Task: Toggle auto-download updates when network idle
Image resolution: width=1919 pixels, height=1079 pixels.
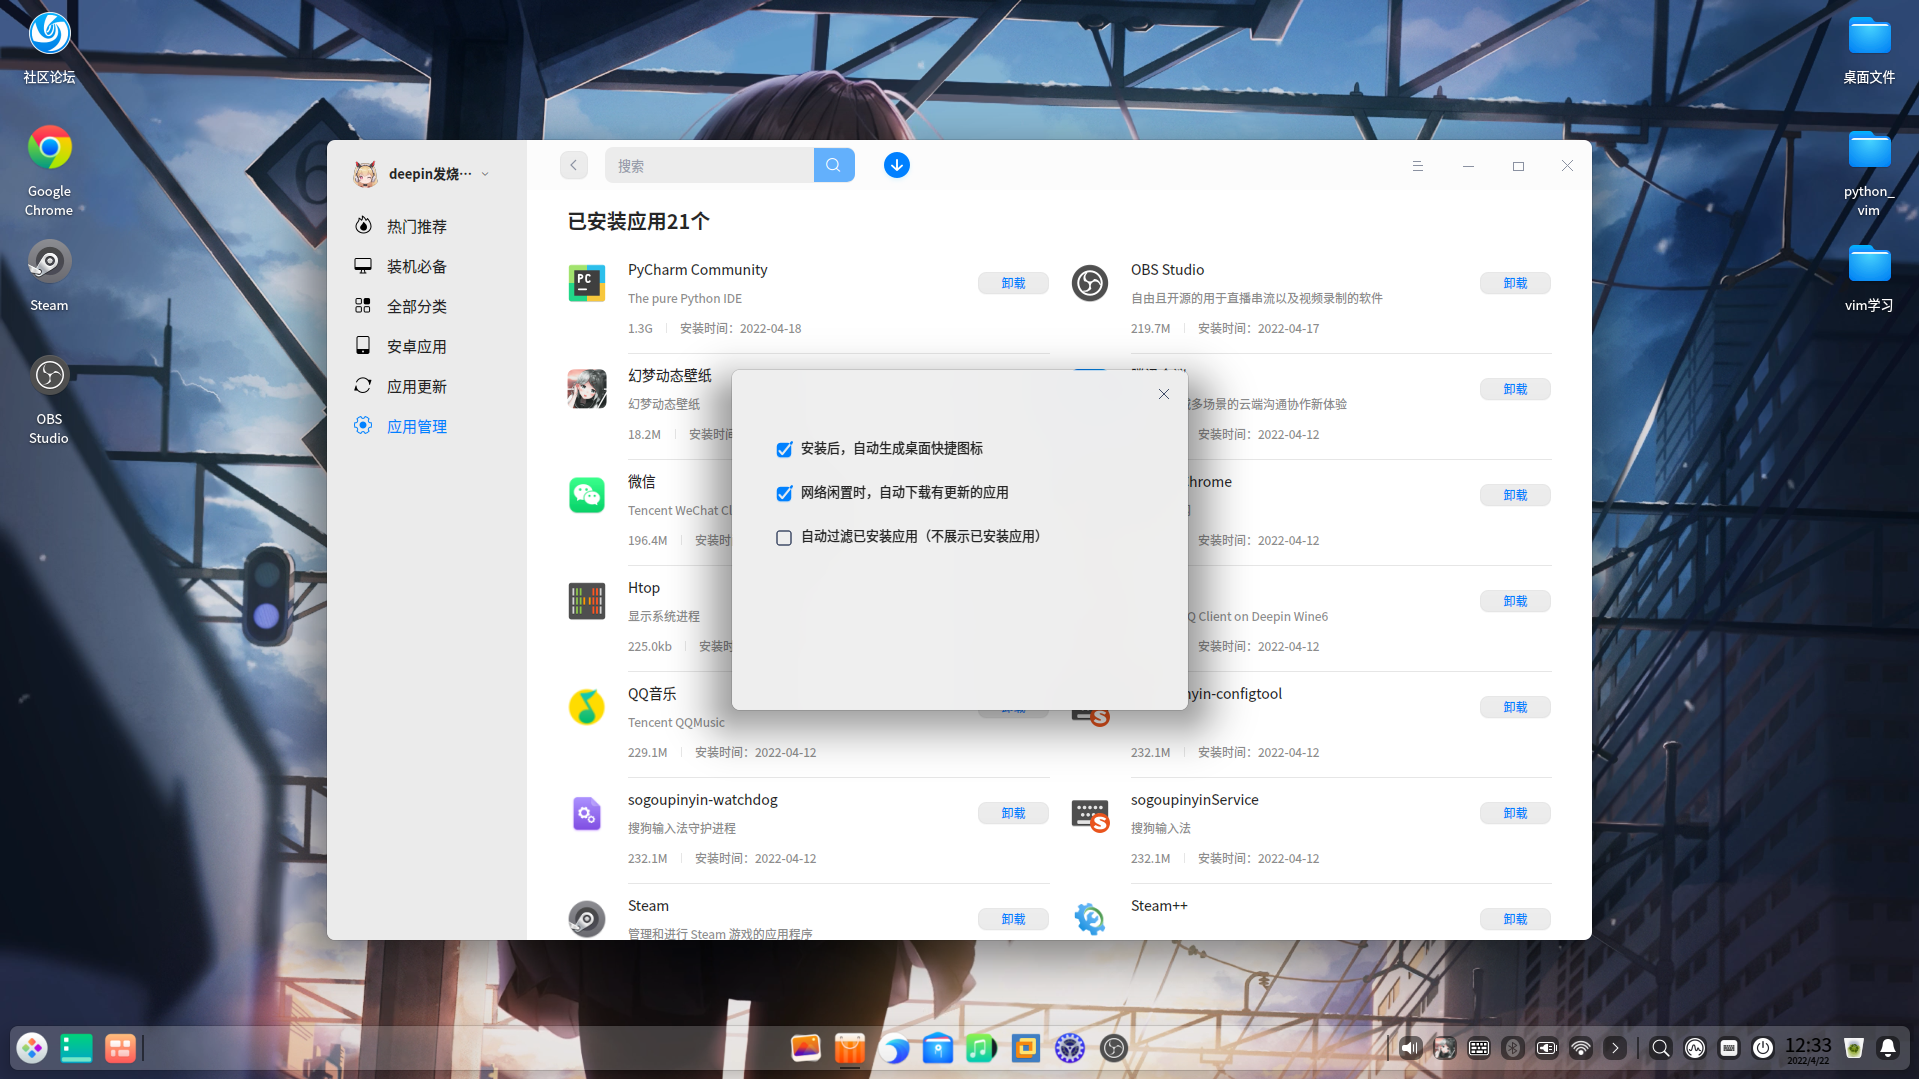Action: coord(784,493)
